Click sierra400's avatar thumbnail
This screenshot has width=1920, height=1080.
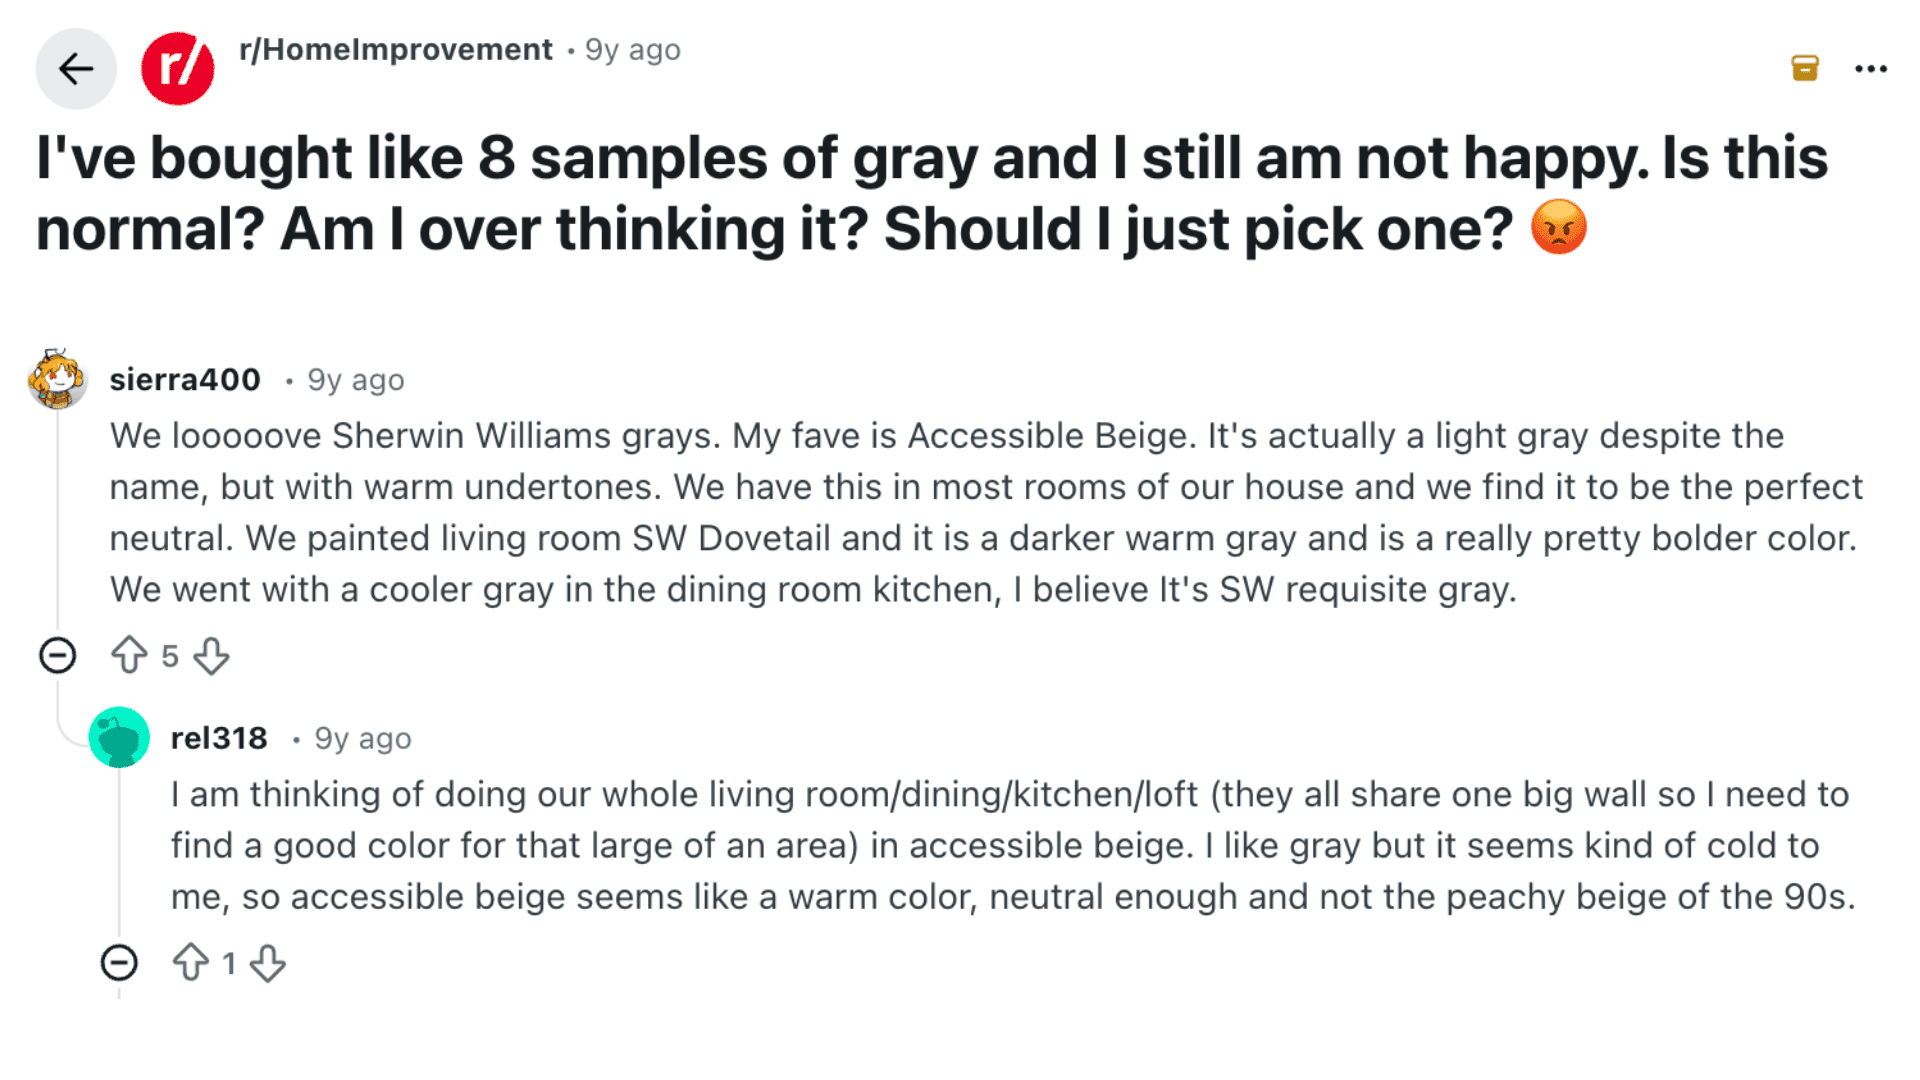click(58, 380)
